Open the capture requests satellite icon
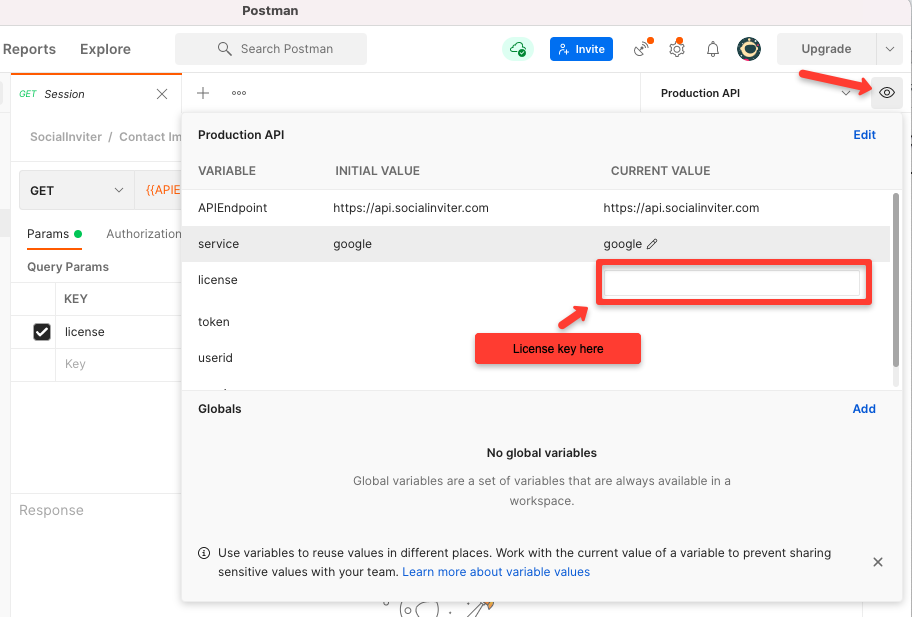 coord(643,49)
